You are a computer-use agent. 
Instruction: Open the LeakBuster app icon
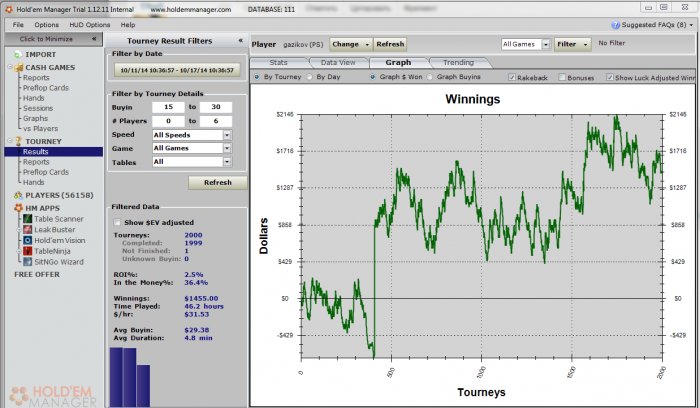point(28,229)
